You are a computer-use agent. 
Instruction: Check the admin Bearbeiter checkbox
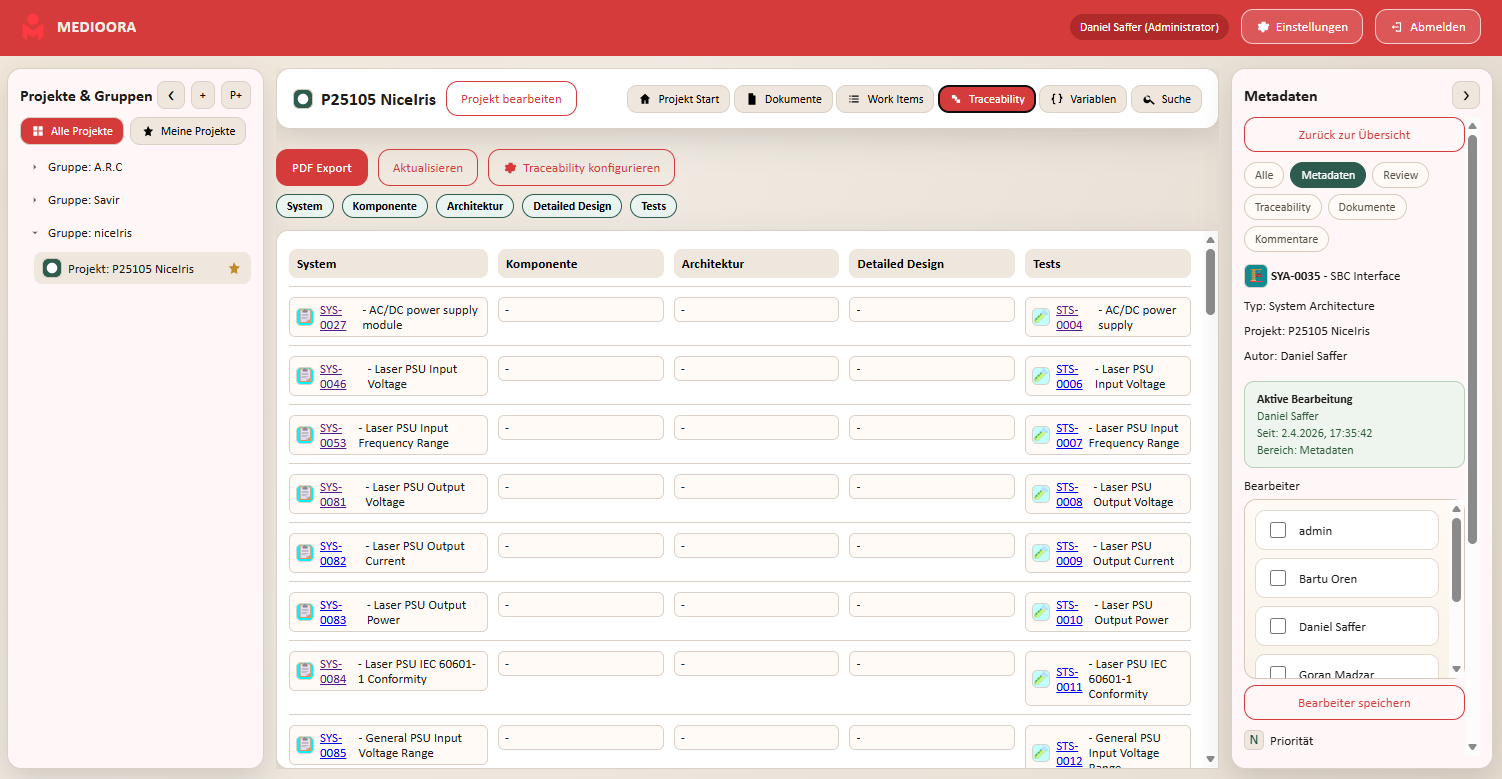point(1277,530)
